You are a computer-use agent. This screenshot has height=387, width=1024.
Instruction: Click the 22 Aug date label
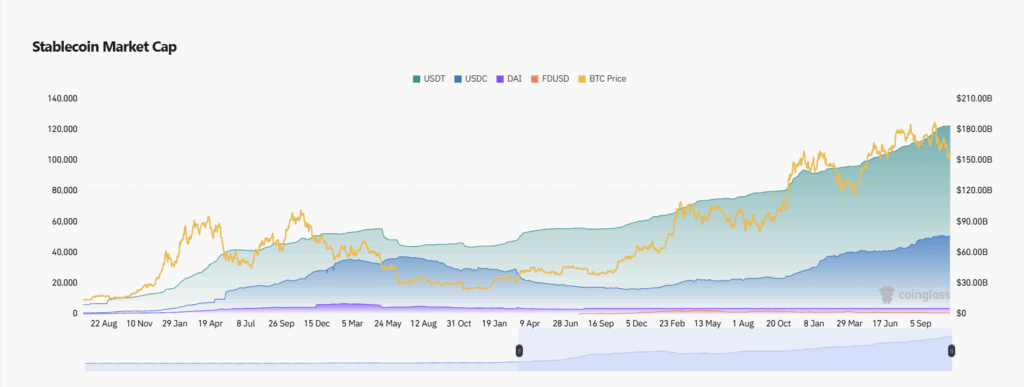click(x=104, y=324)
